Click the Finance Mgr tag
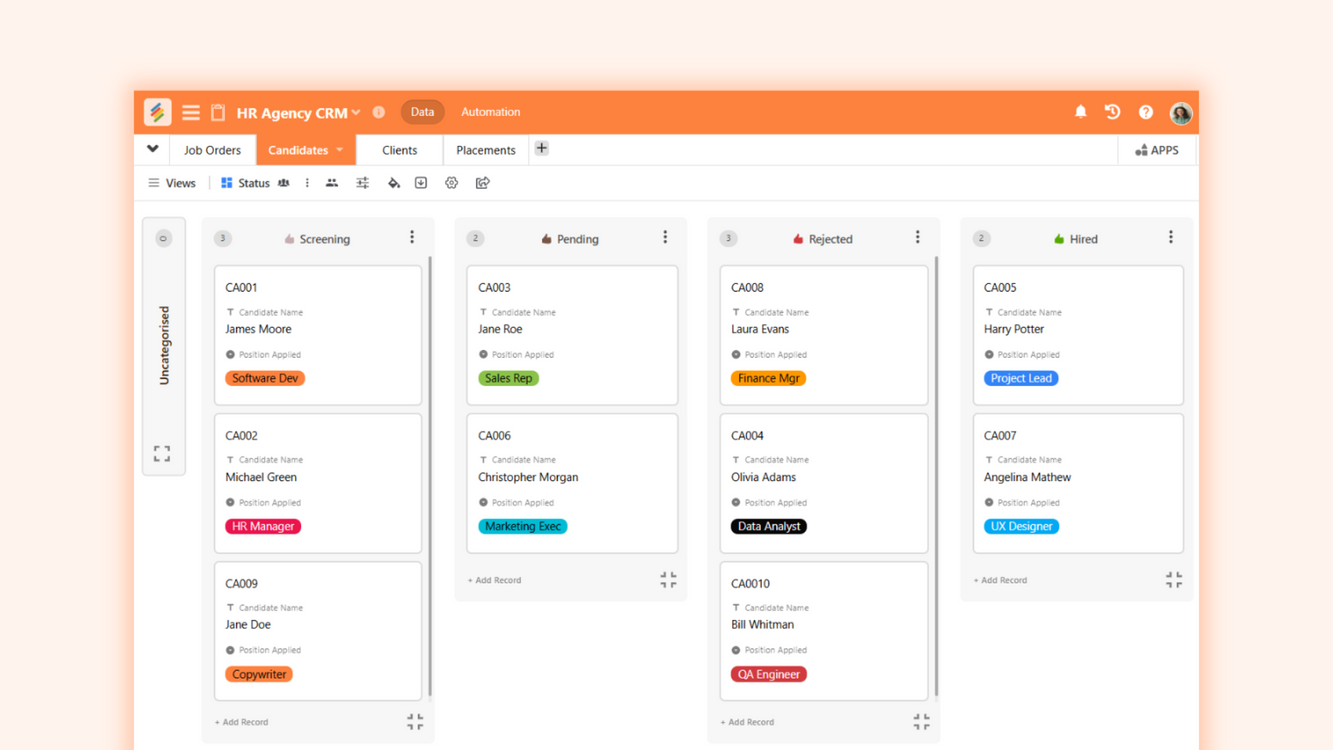The width and height of the screenshot is (1333, 750). tap(768, 378)
